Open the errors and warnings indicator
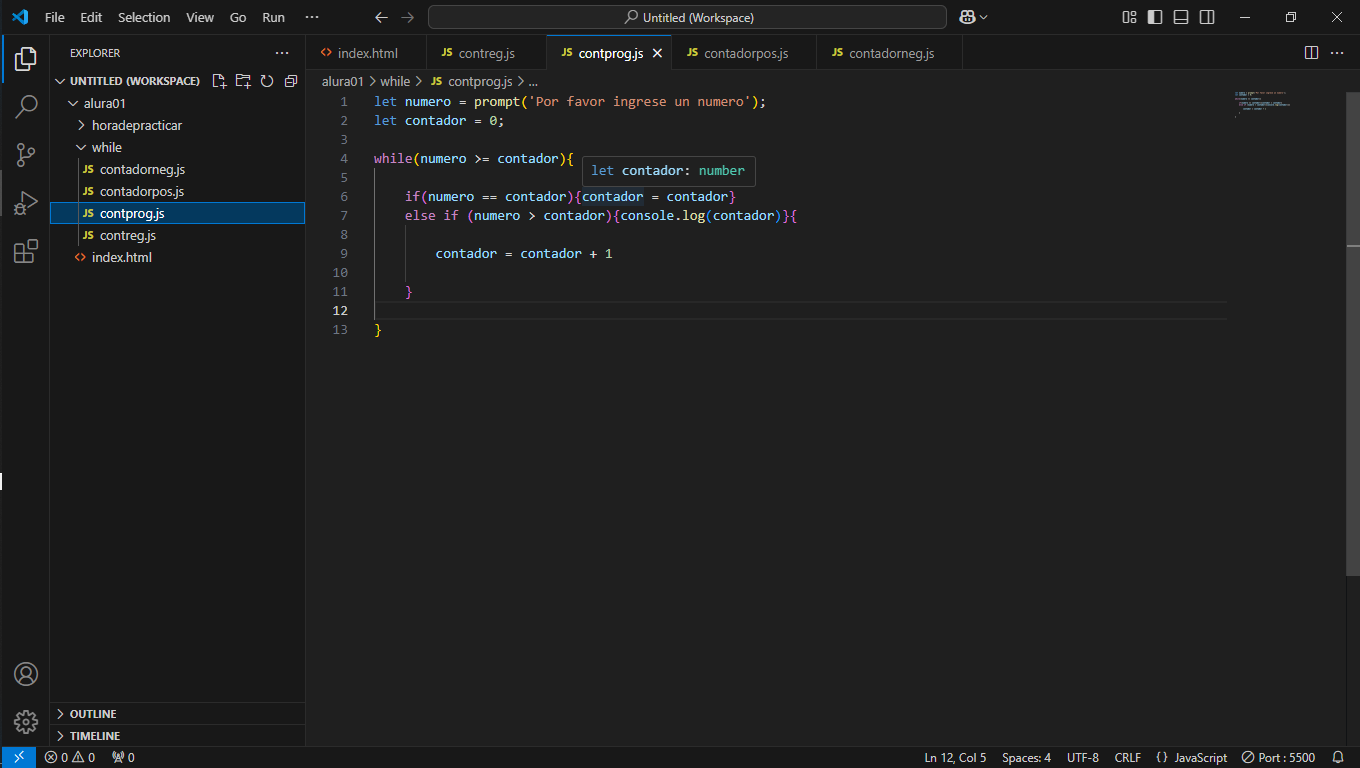Image resolution: width=1360 pixels, height=768 pixels. click(x=70, y=757)
